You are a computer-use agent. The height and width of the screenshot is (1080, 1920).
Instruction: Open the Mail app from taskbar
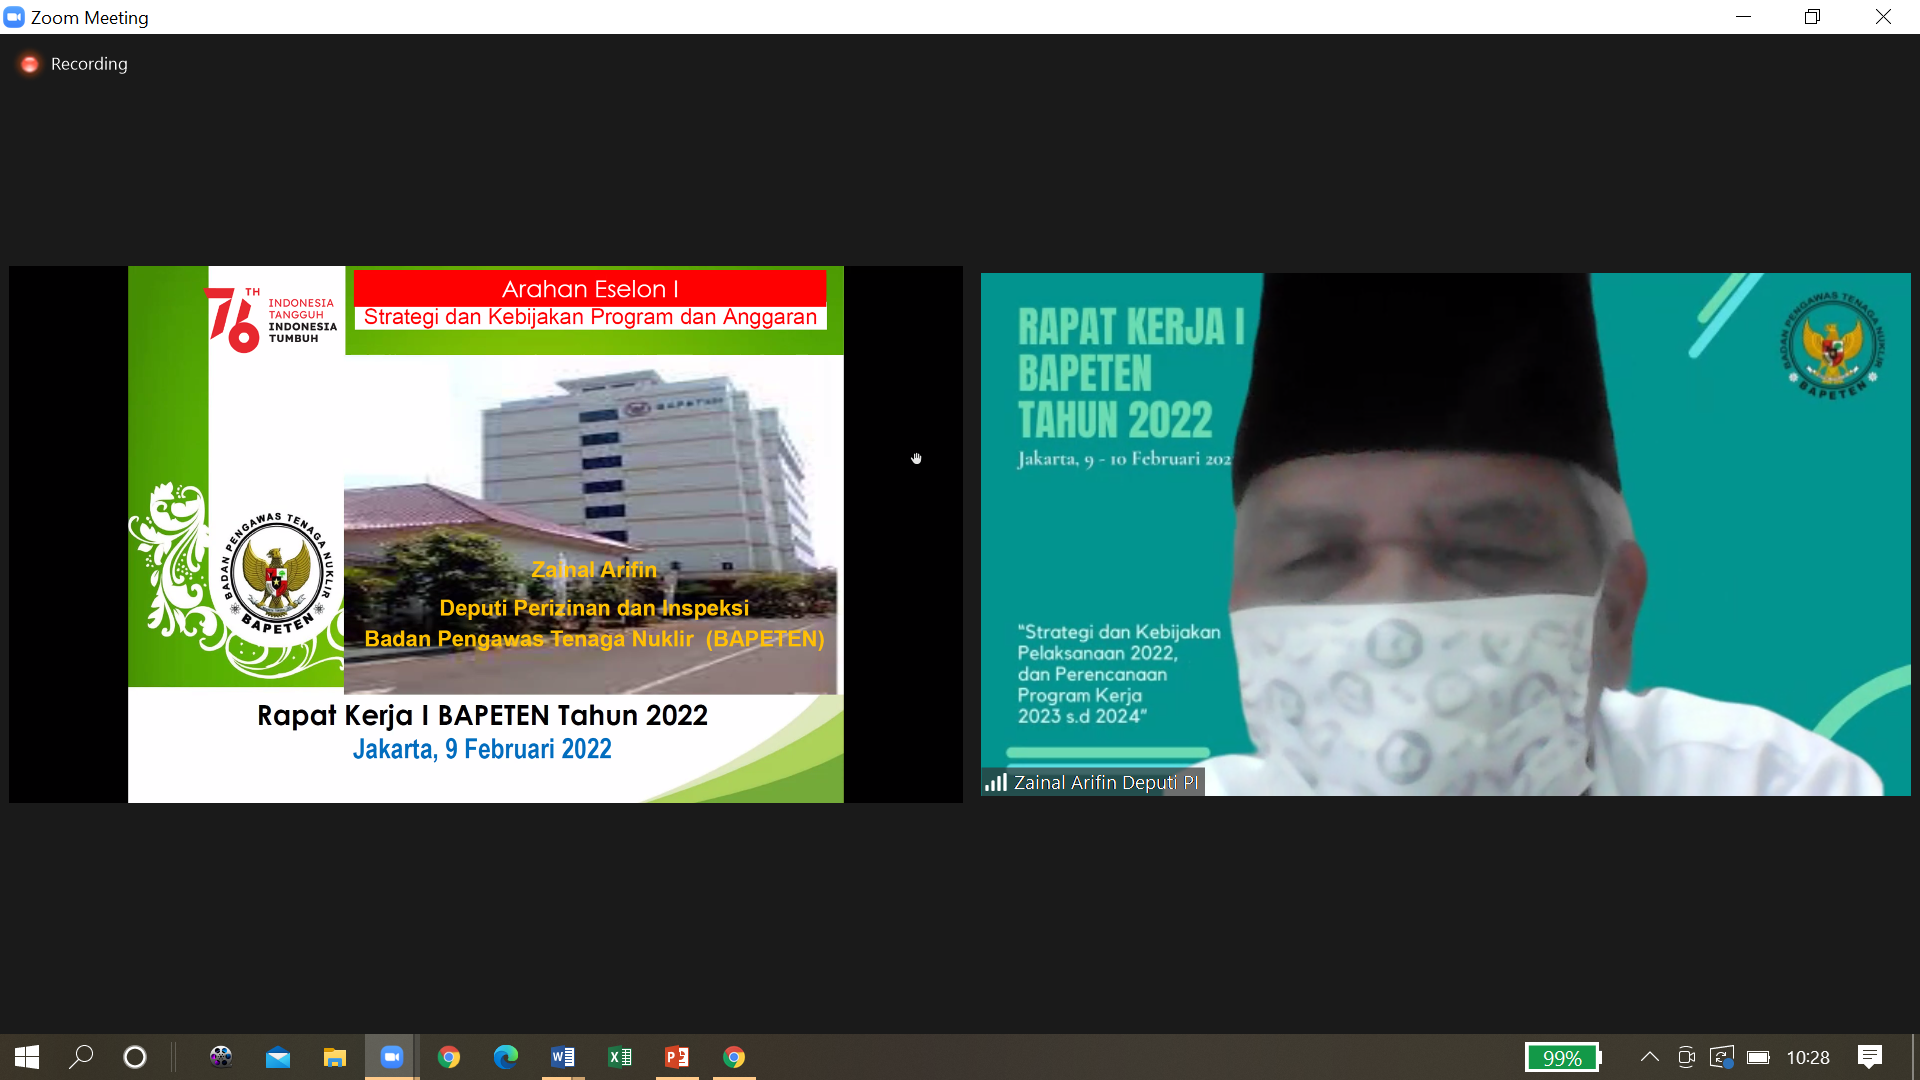(x=278, y=1057)
